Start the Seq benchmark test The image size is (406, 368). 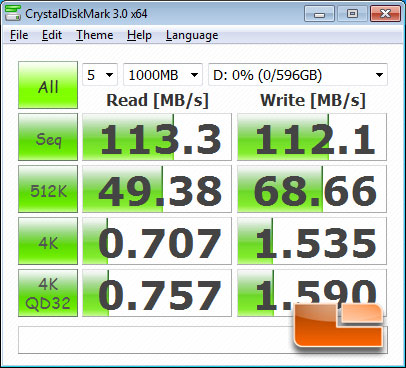click(48, 137)
